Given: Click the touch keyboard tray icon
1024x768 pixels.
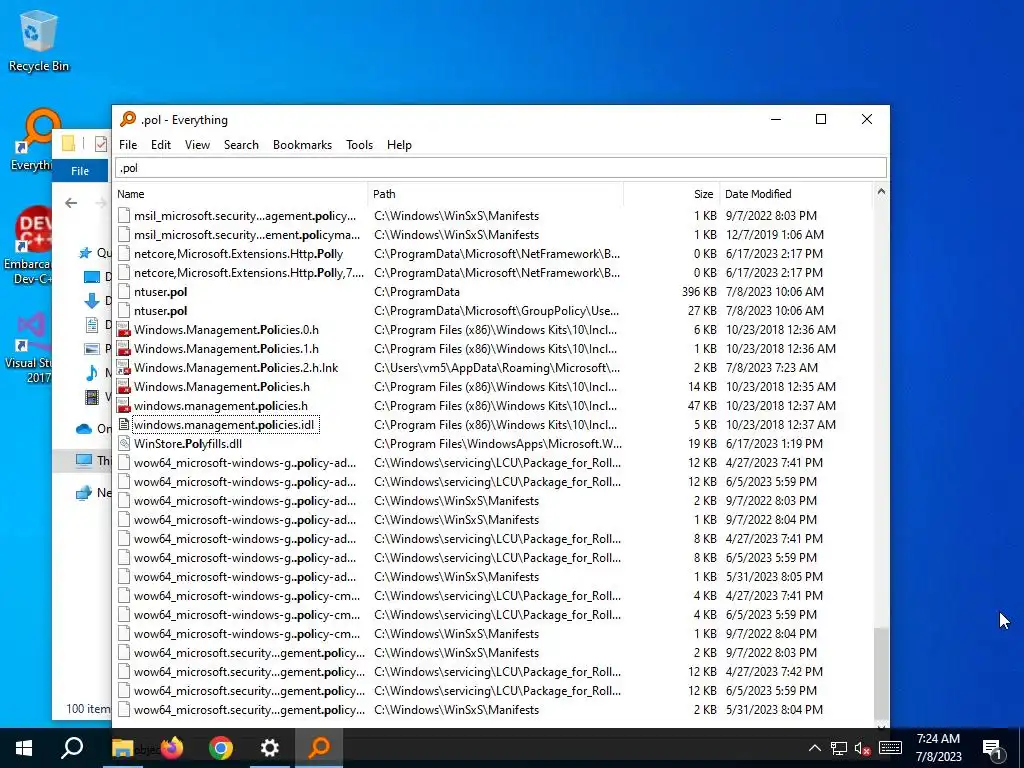Looking at the screenshot, I should (x=890, y=748).
